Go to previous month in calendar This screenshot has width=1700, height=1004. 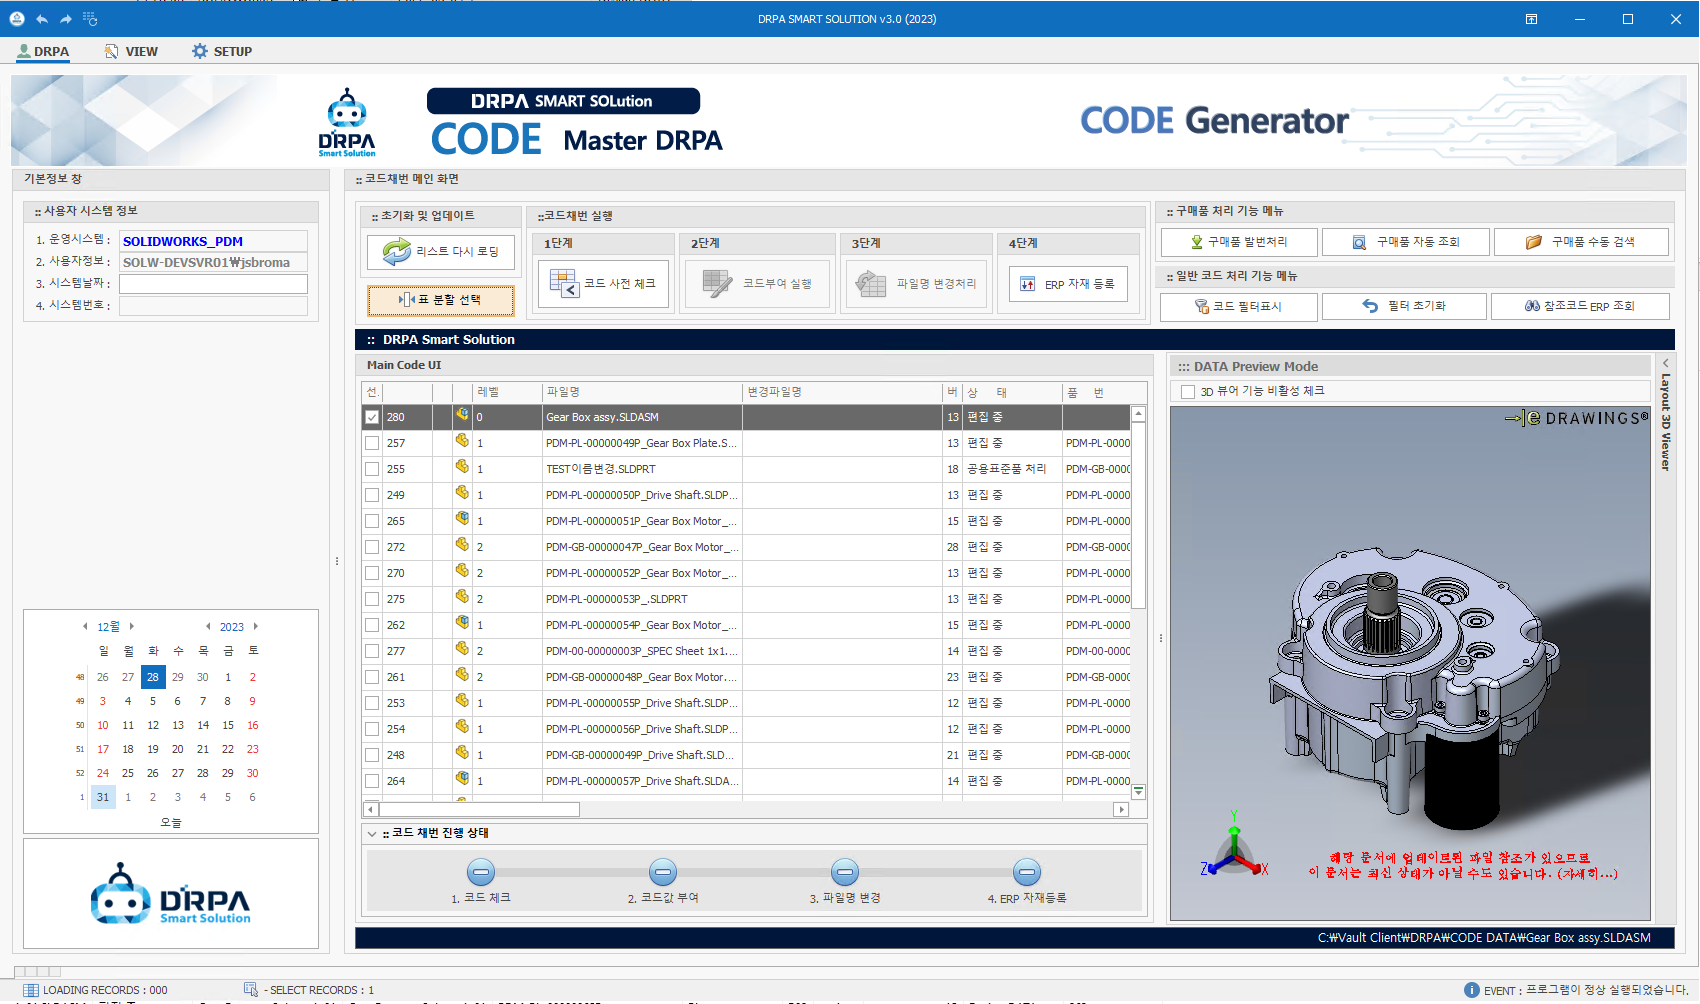(x=85, y=626)
